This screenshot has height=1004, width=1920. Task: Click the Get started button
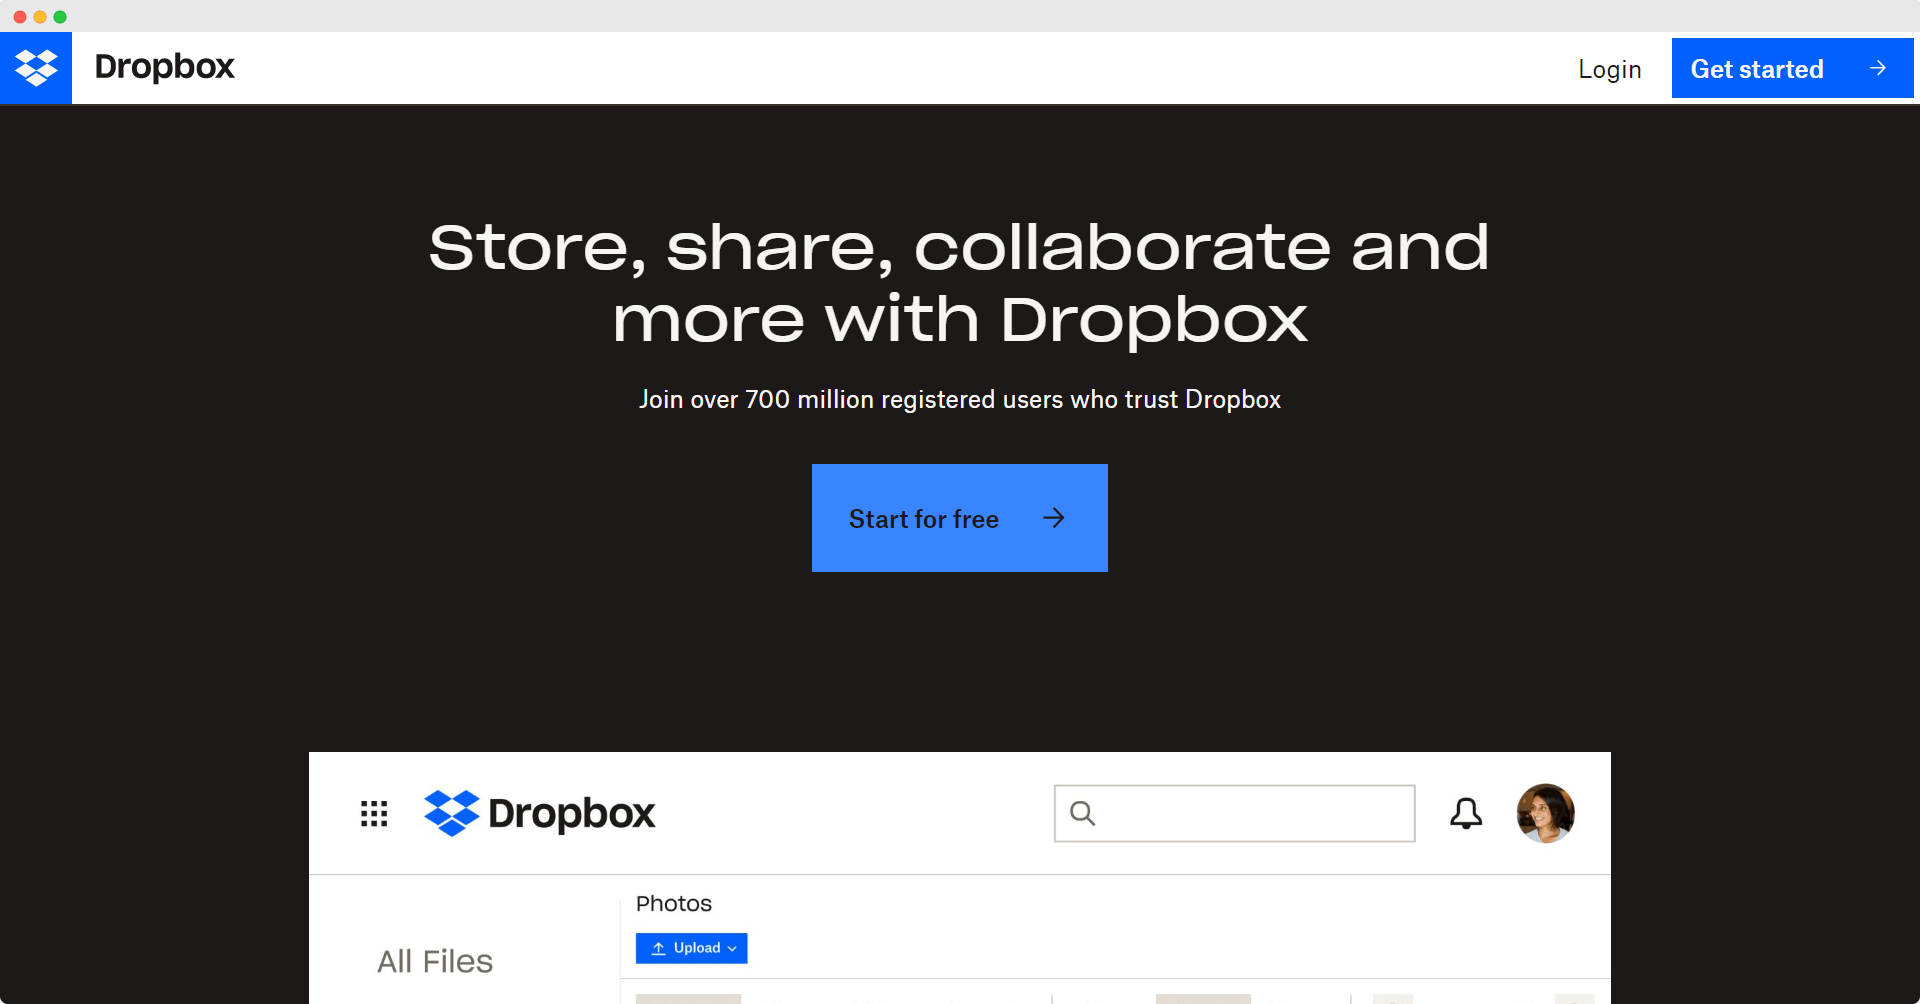1792,68
